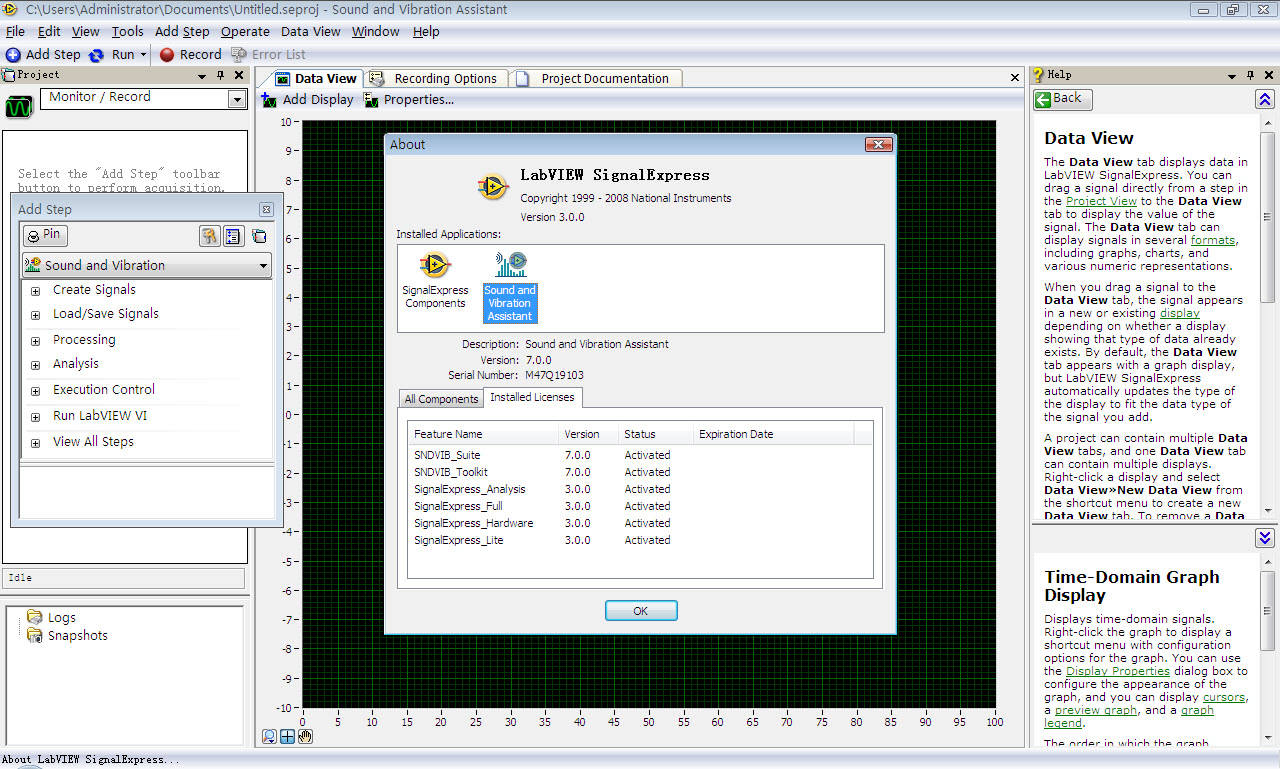Select the pan hand tool below graph

[x=305, y=737]
